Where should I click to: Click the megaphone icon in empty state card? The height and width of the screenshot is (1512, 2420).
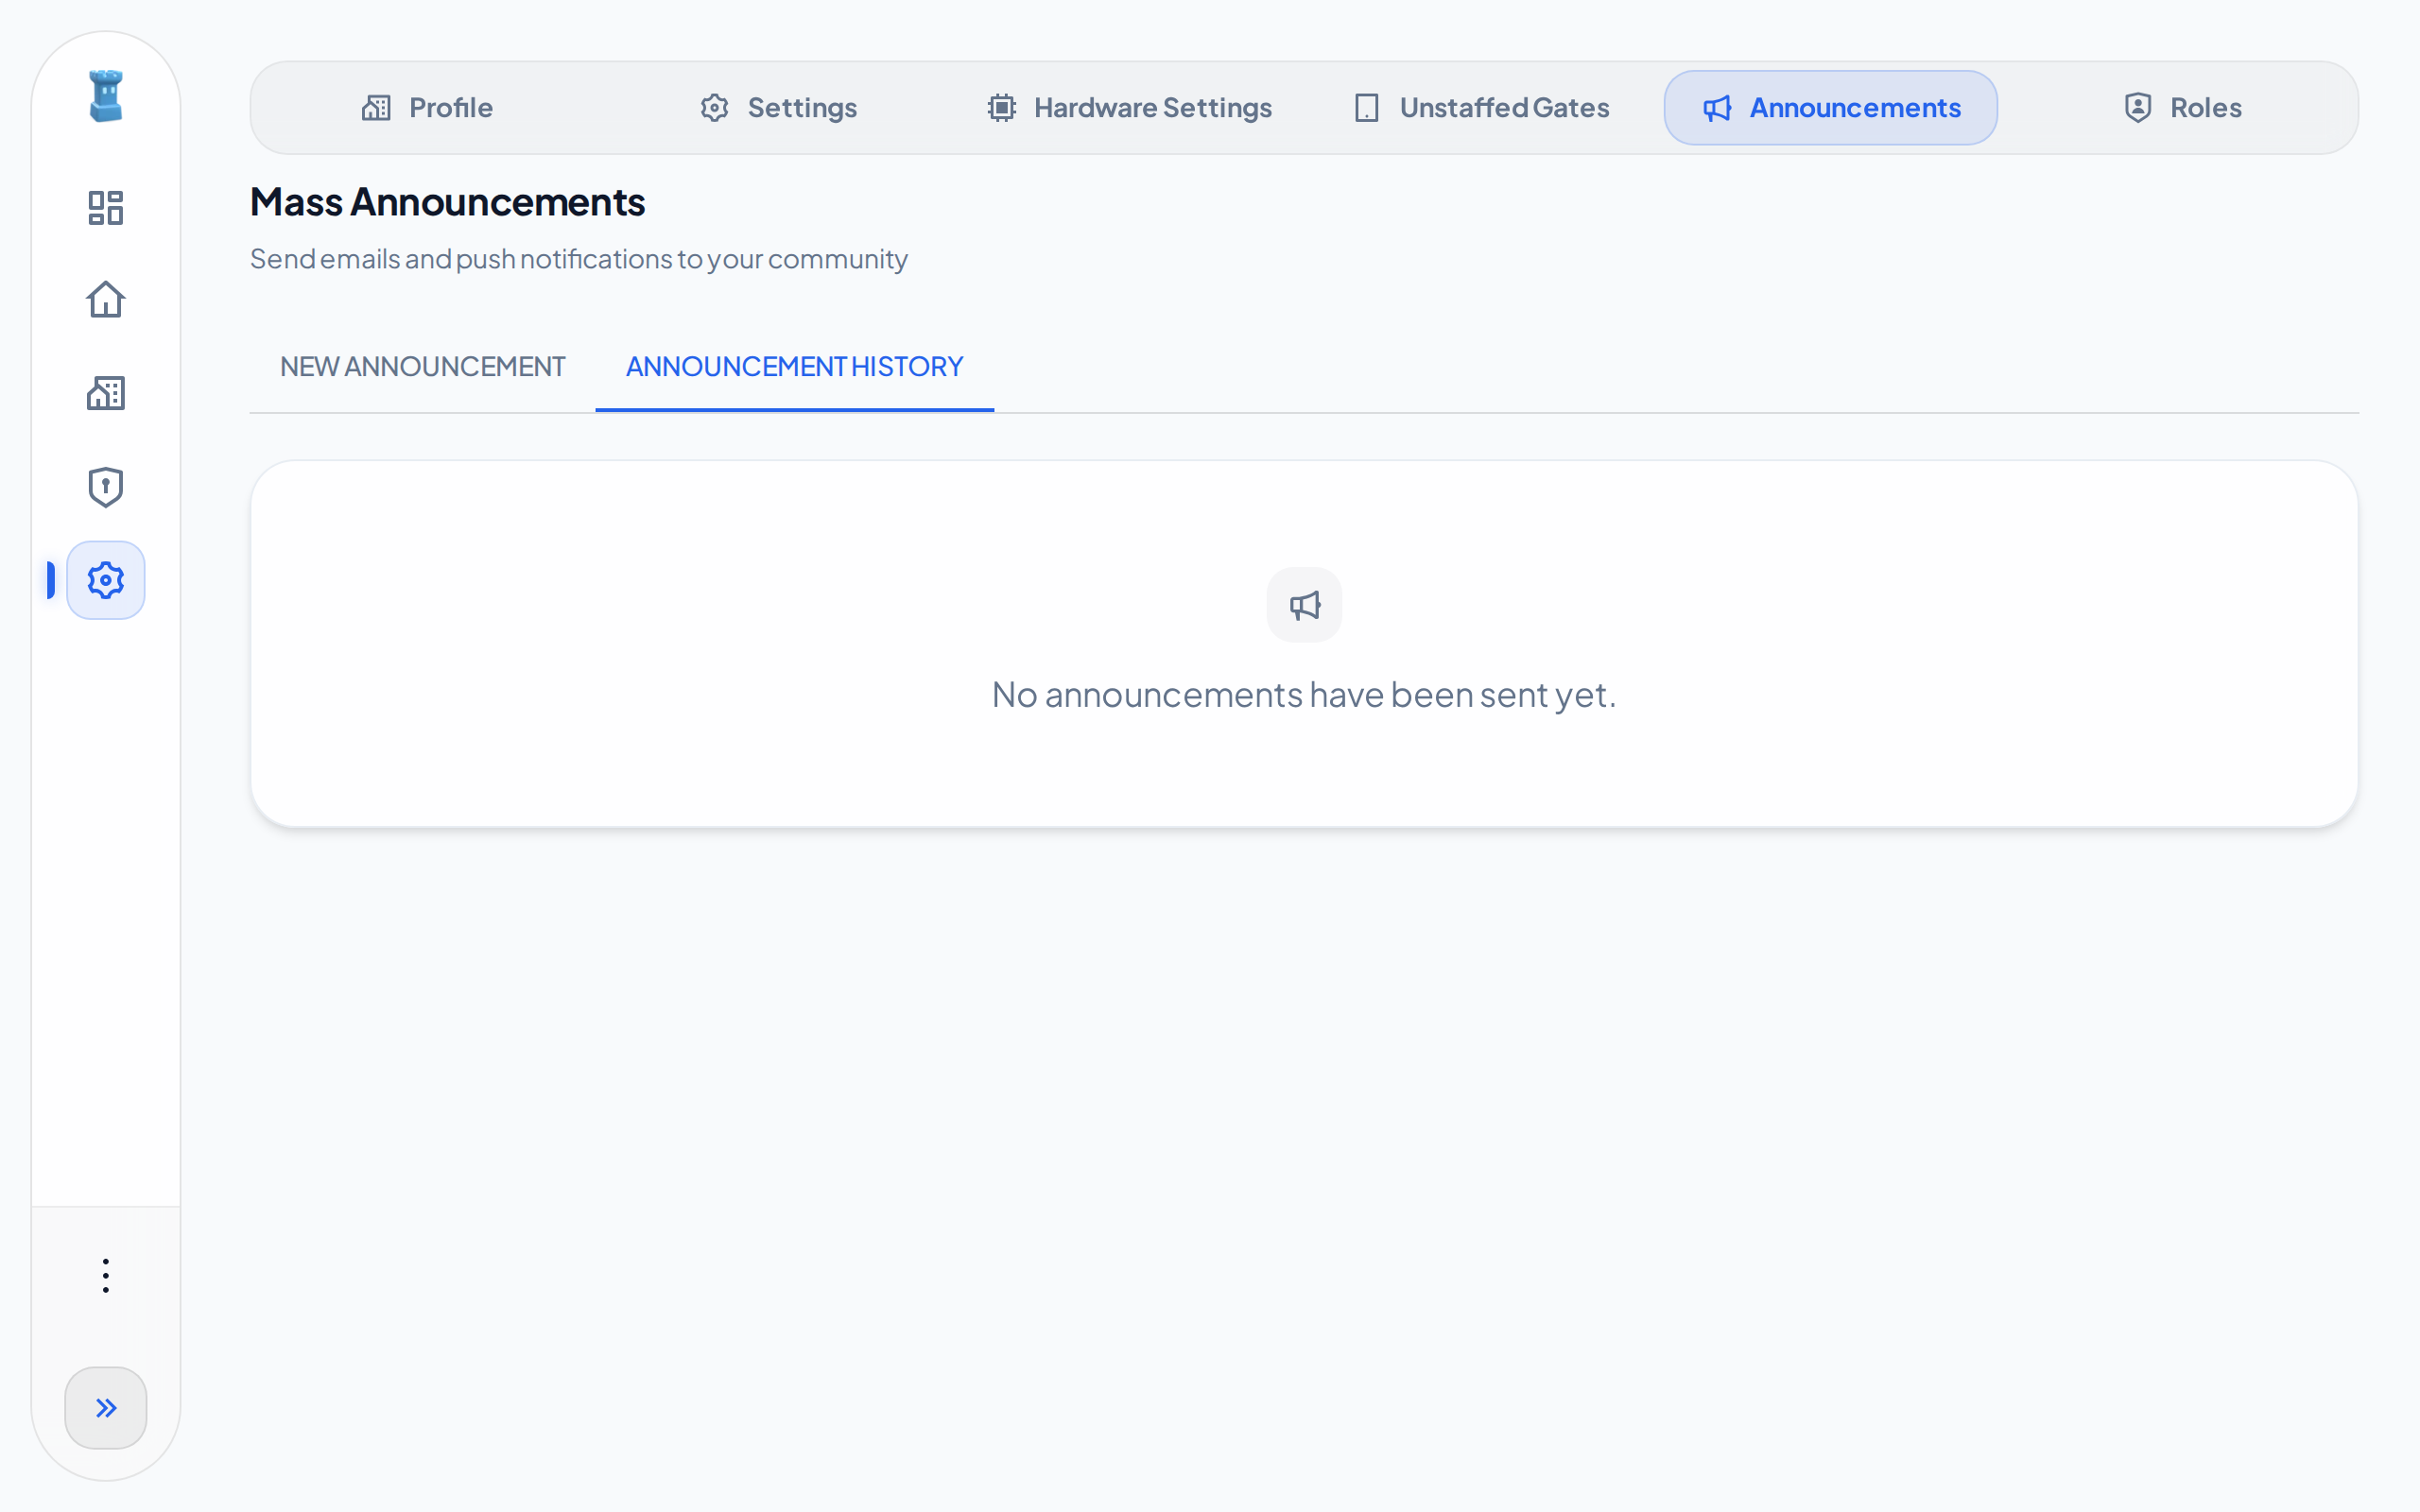click(1304, 605)
